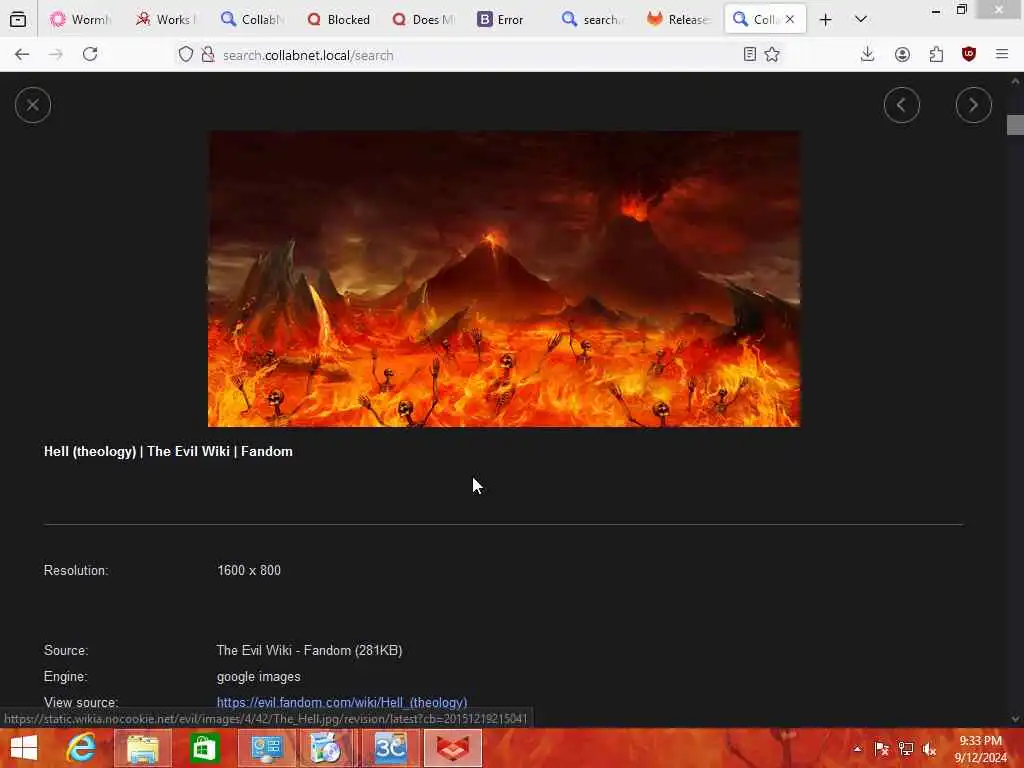1024x768 pixels.
Task: Select the google images engine text
Action: pos(259,677)
